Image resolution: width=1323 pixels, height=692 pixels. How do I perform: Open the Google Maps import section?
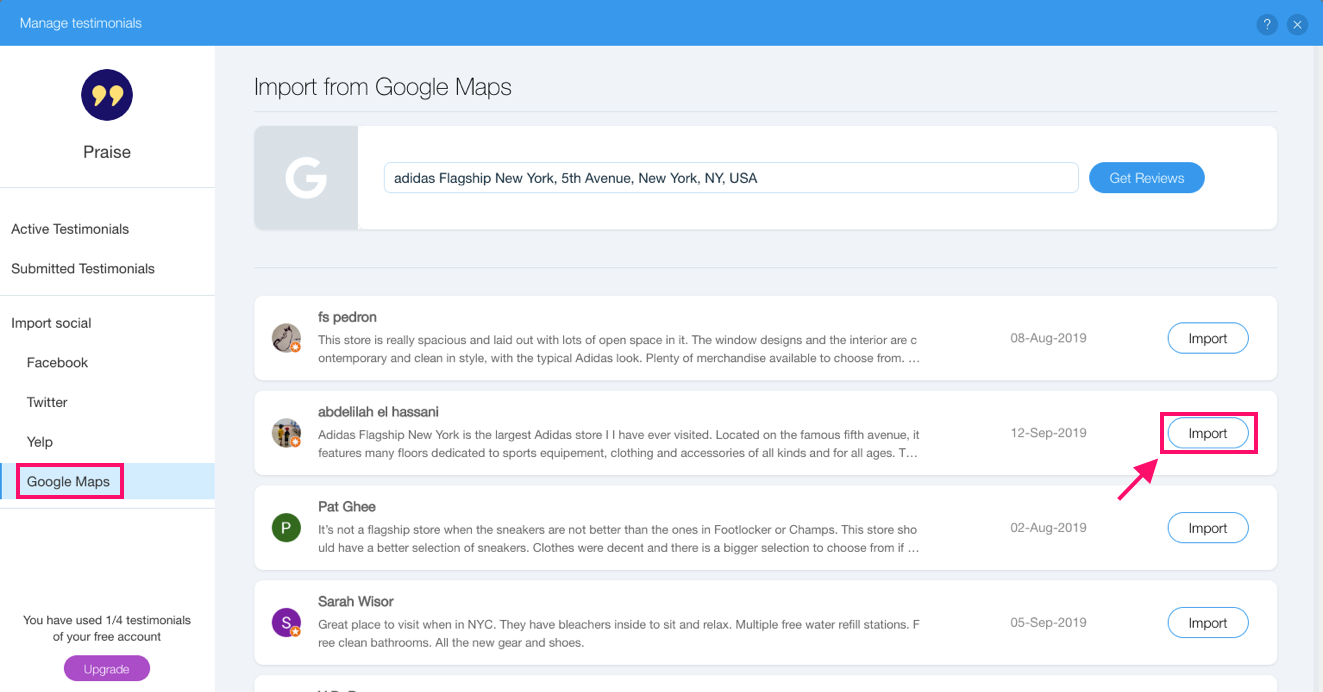[x=67, y=481]
